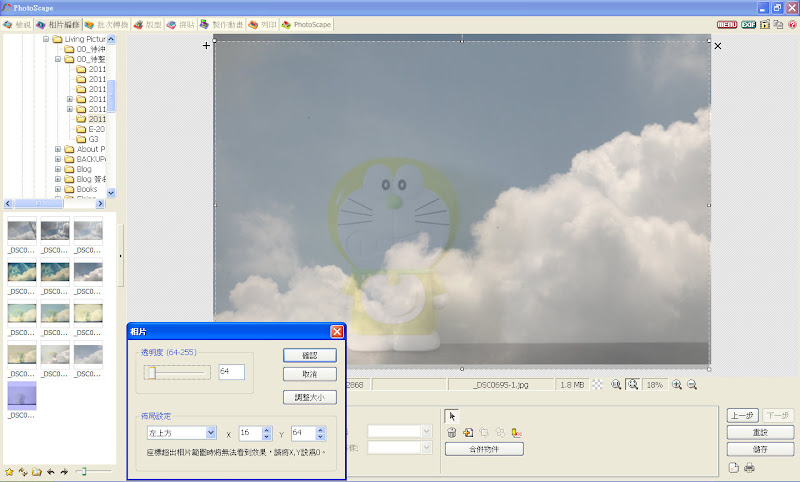Click the language toggle icon near help
Viewport: 800px width, 482px height.
coord(779,24)
